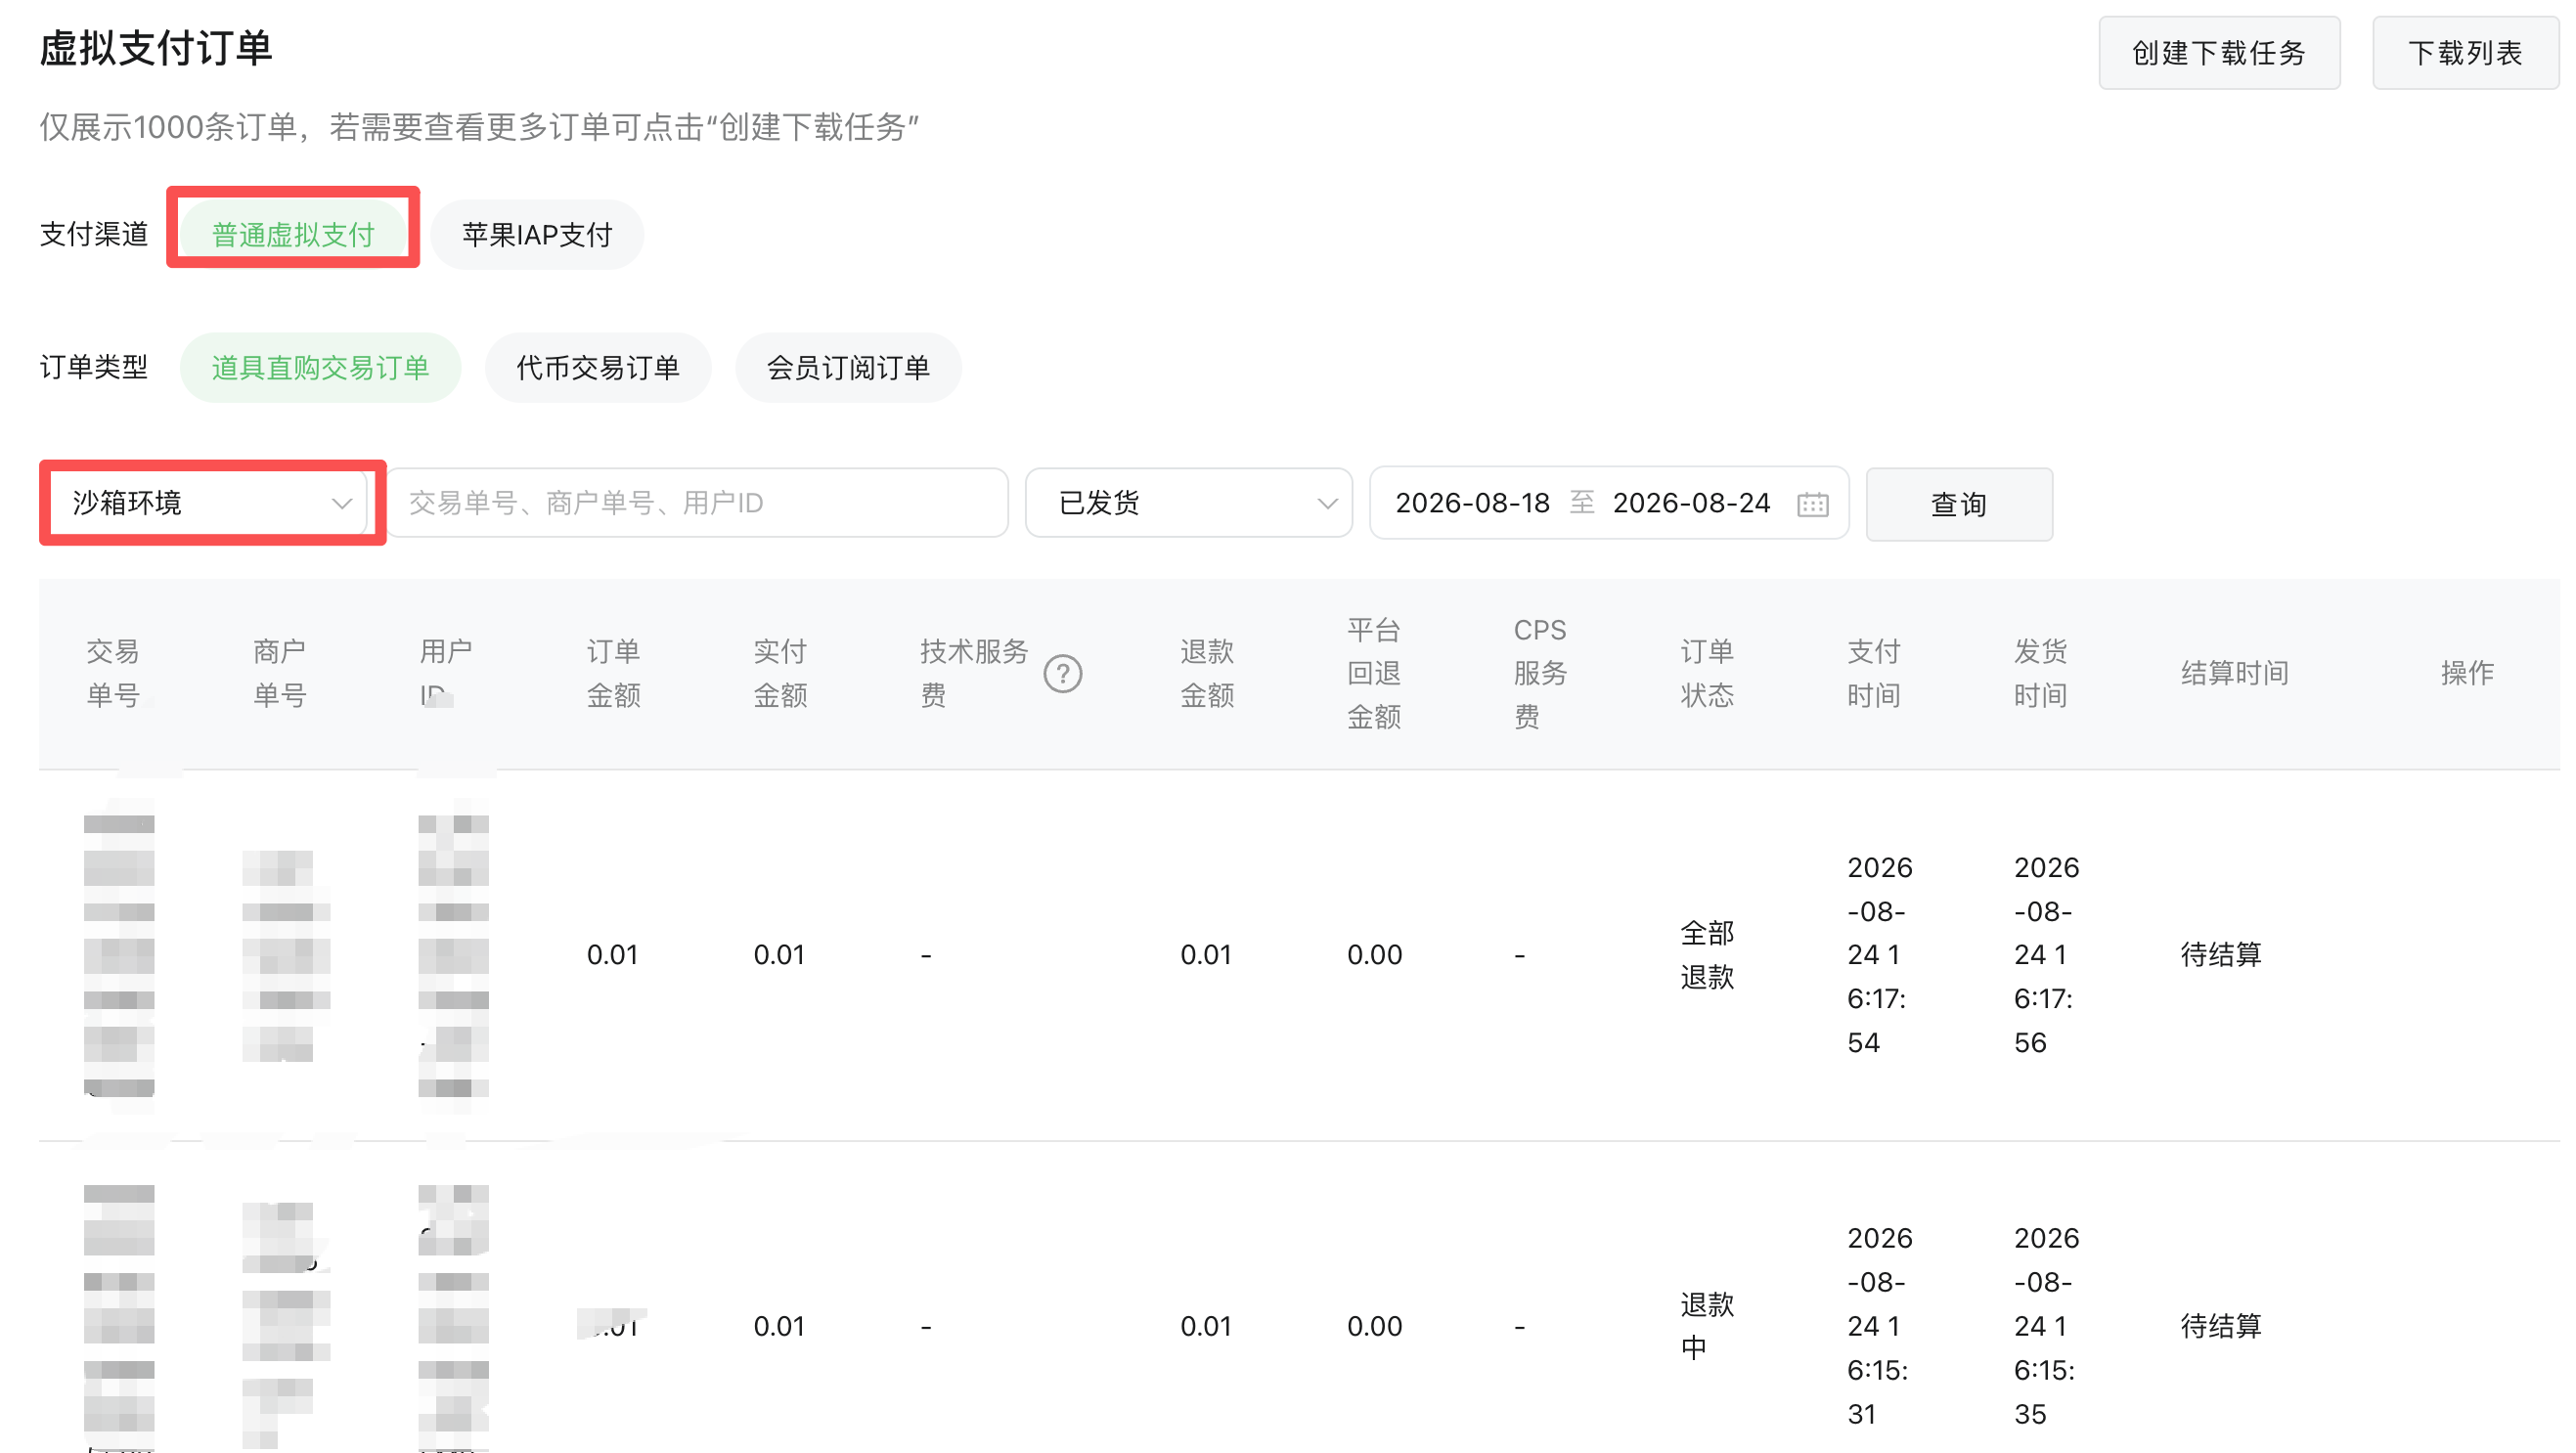Expand the 沙箱环境 environment dropdown
Viewport: 2576px width, 1453px height.
(212, 503)
